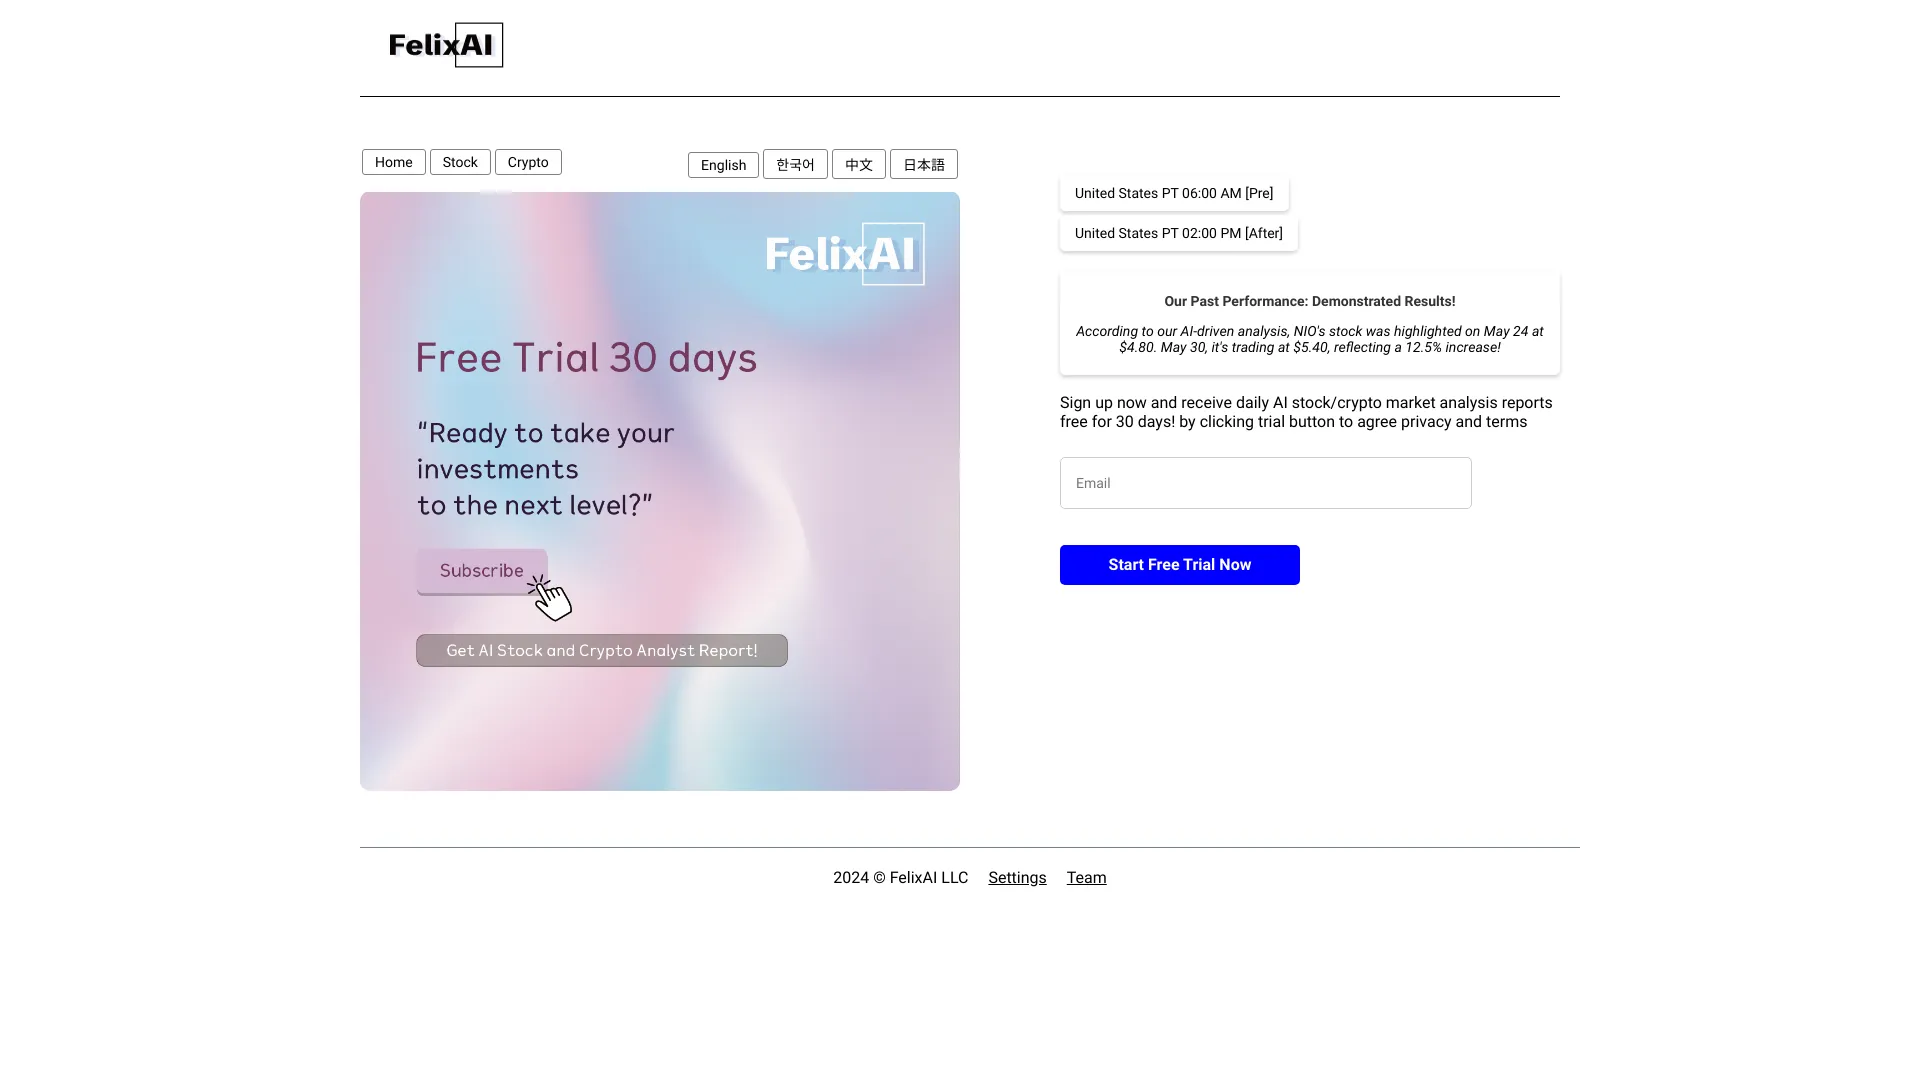Toggle United States PT 06:00 AM Pre market

[x=1174, y=193]
